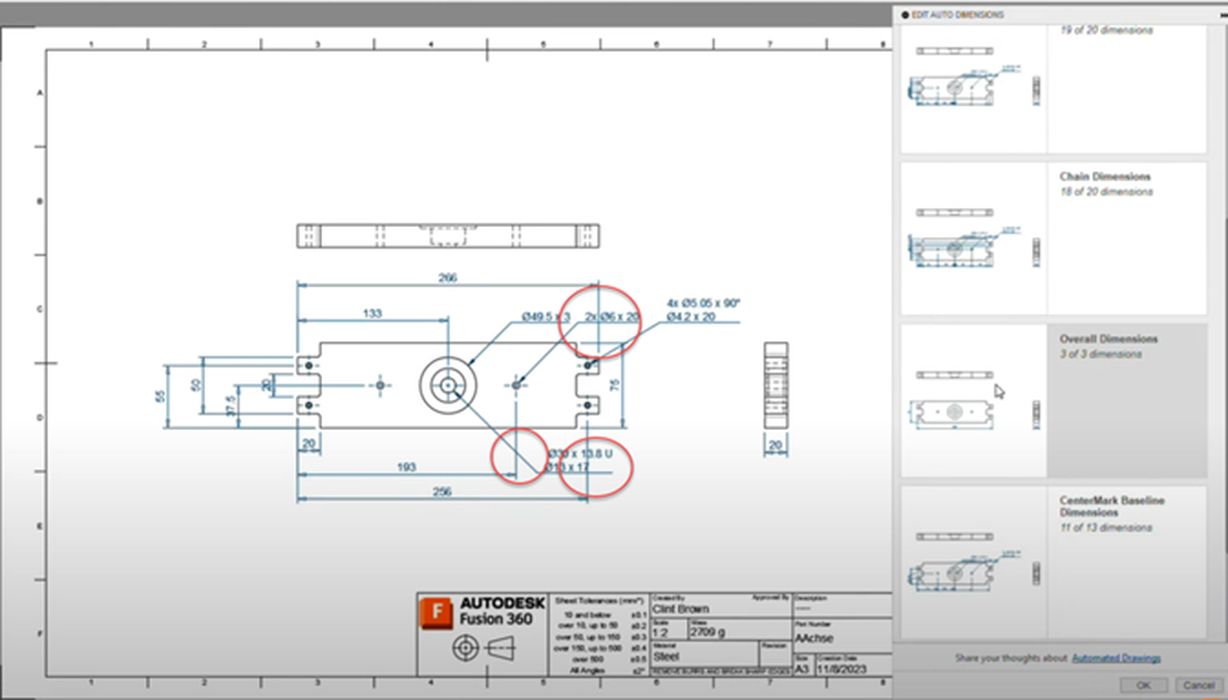Viewport: 1228px width, 700px height.
Task: Open the Automated Drawings feedback link
Action: pos(1116,658)
